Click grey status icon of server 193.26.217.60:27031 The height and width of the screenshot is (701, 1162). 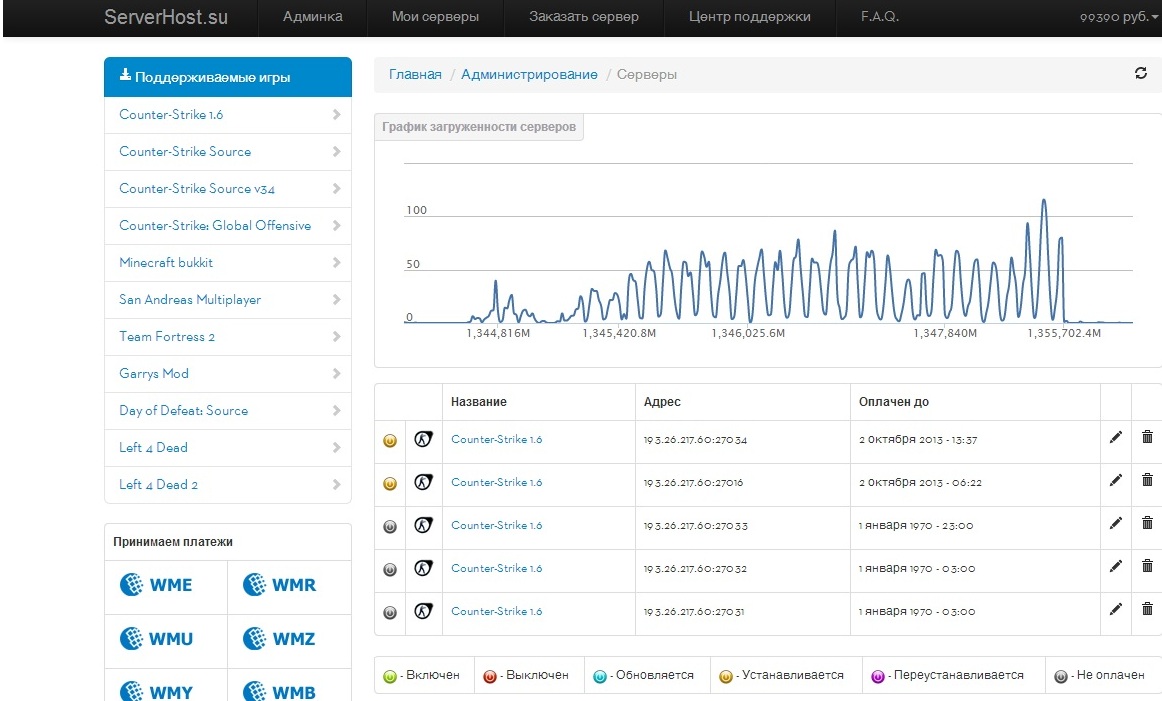pos(390,613)
